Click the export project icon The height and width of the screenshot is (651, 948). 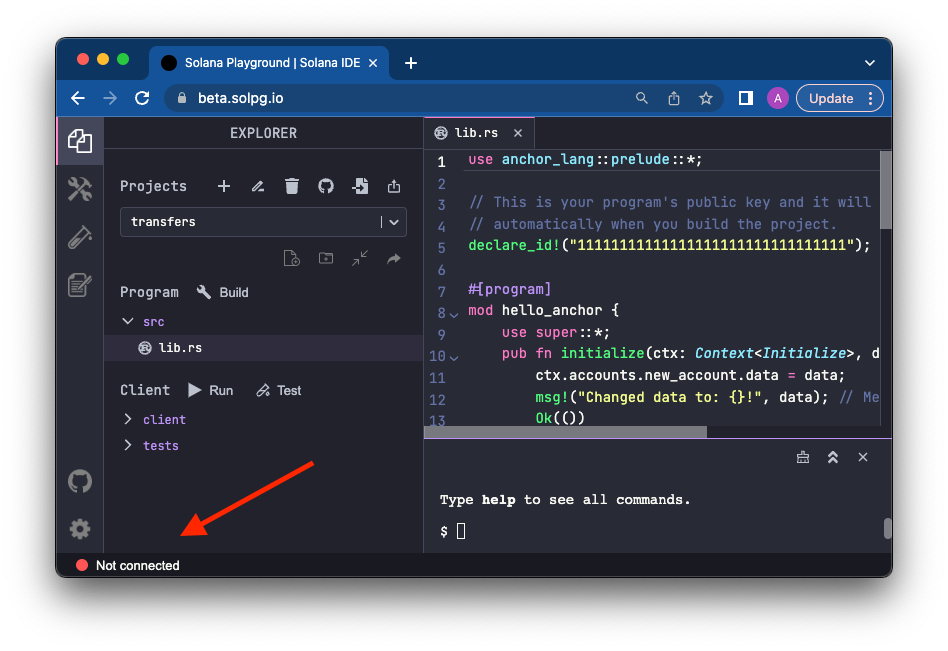pyautogui.click(x=394, y=186)
